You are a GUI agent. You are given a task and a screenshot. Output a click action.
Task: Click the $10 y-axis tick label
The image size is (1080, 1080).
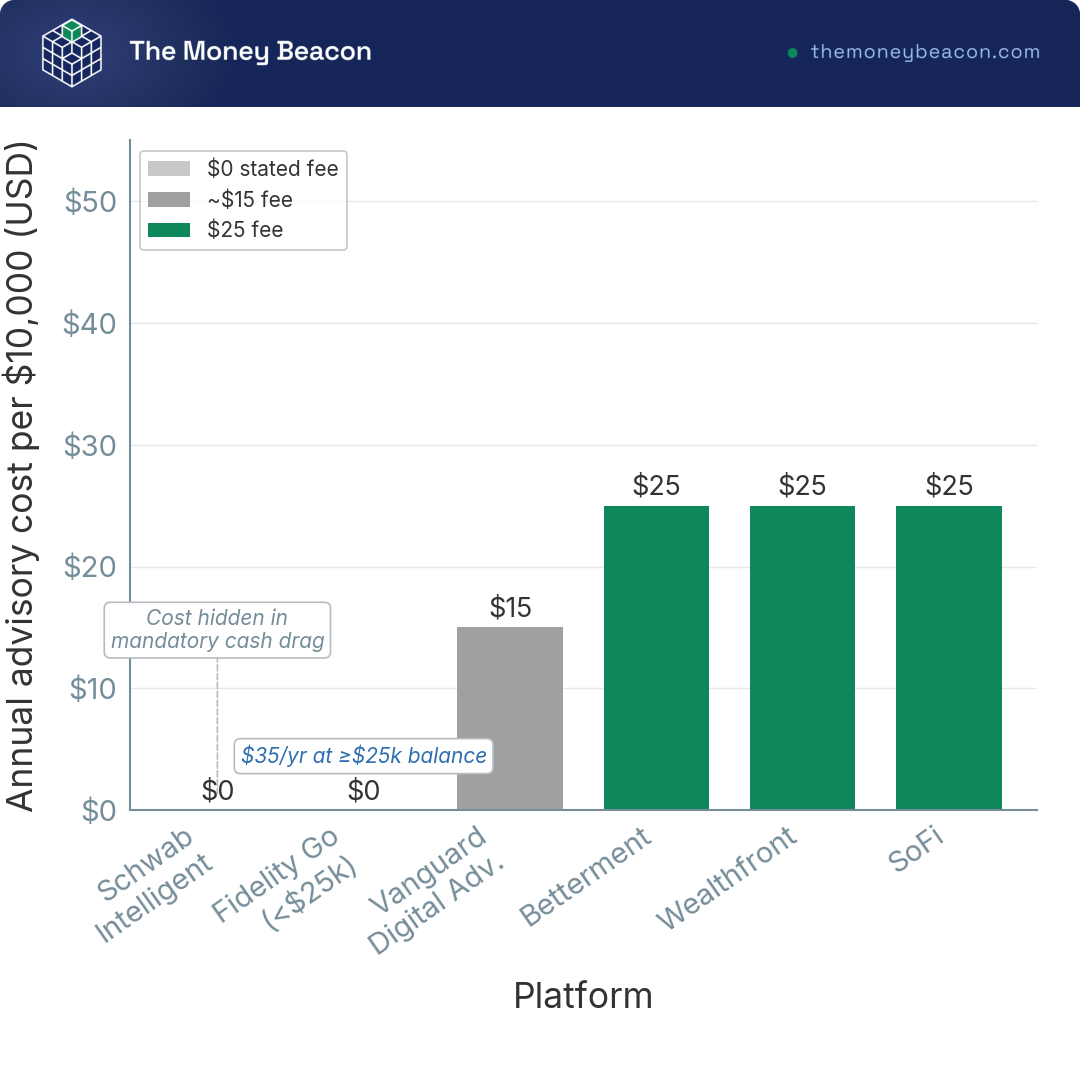pos(92,689)
